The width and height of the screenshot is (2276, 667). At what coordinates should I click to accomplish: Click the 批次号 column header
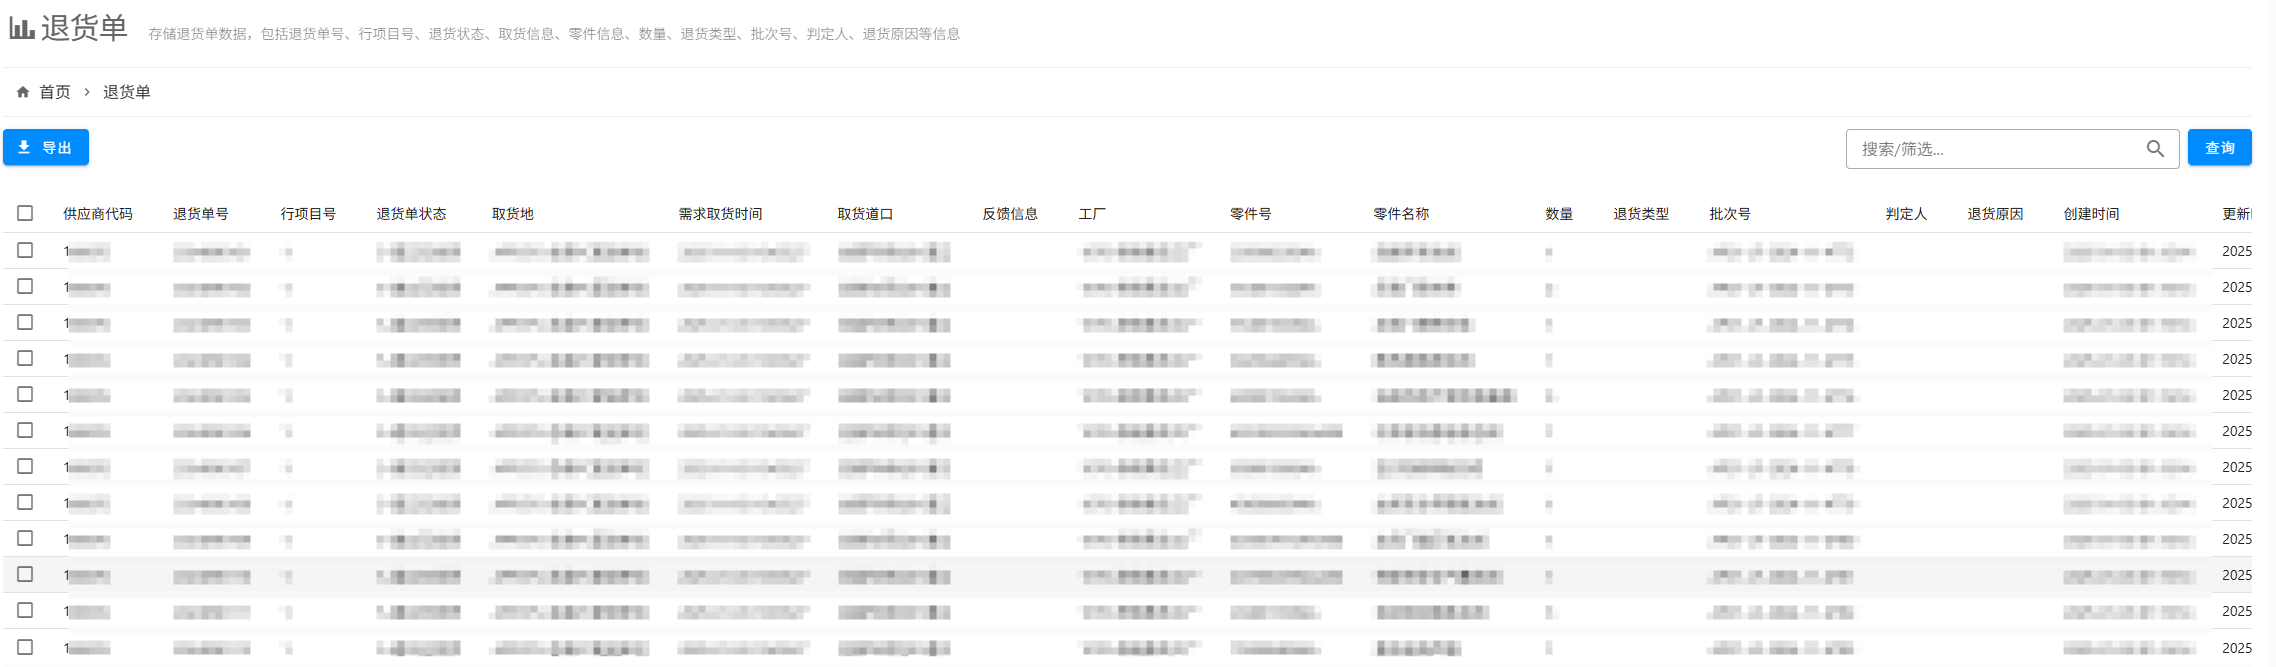(1730, 214)
